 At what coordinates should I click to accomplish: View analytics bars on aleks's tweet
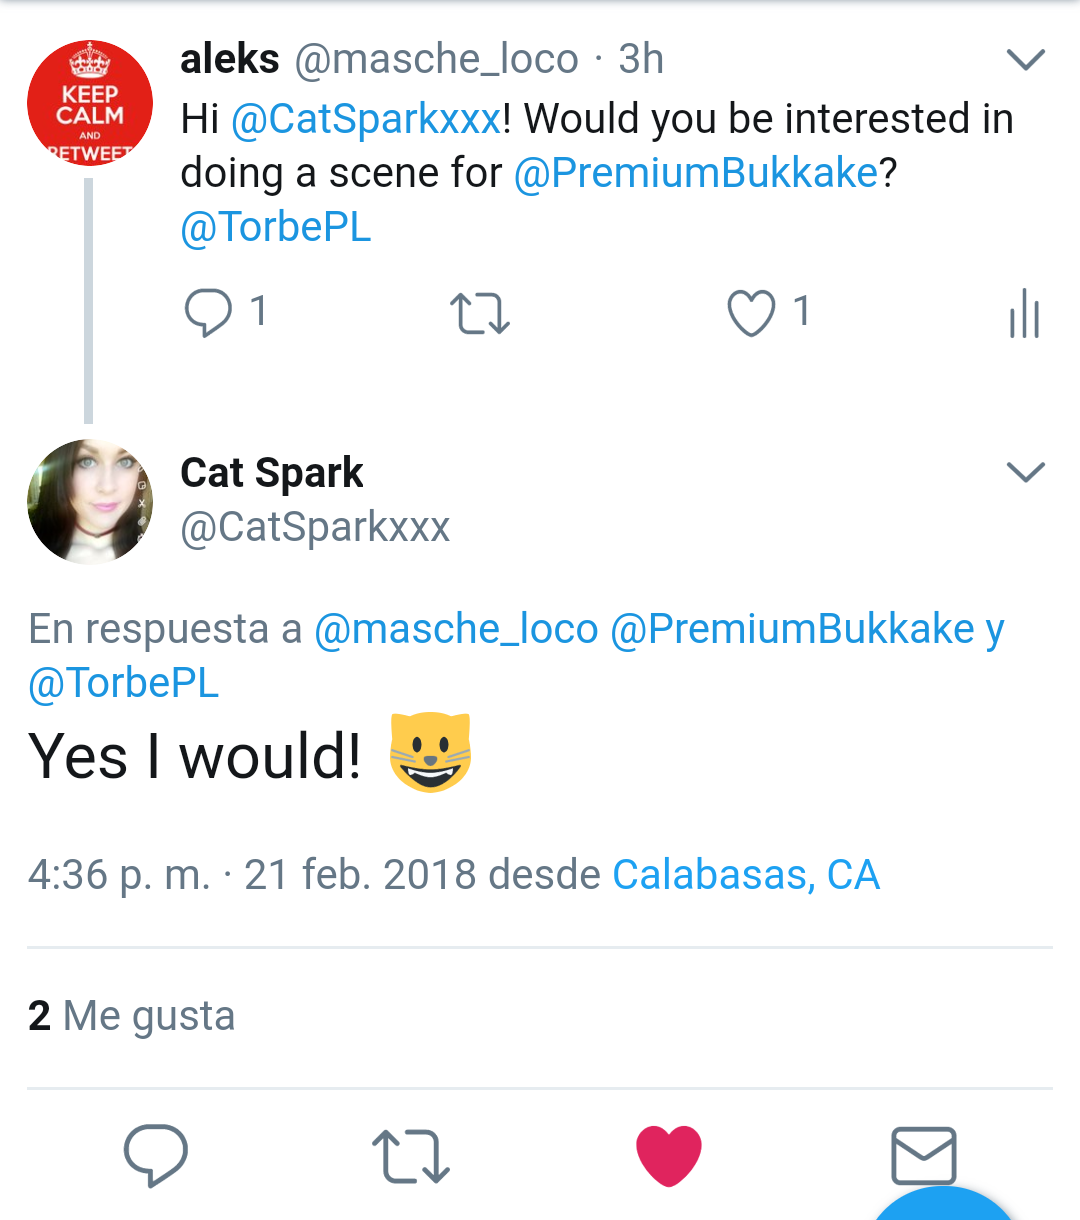coord(1025,314)
